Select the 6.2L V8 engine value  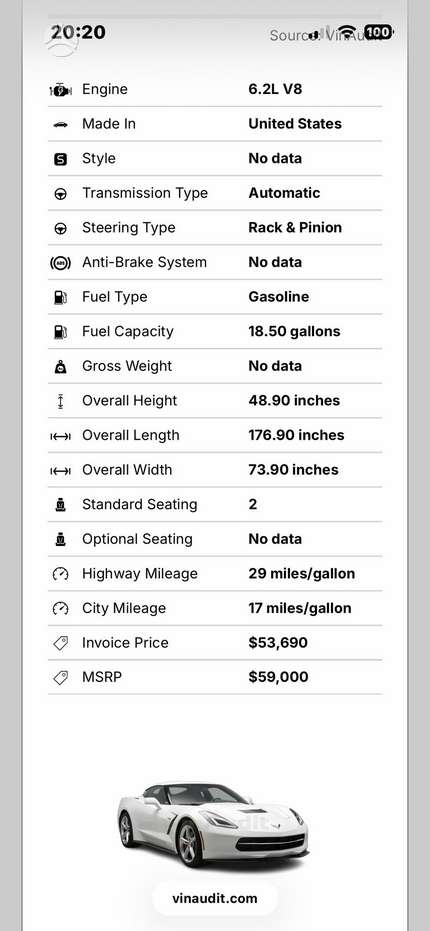coord(277,90)
